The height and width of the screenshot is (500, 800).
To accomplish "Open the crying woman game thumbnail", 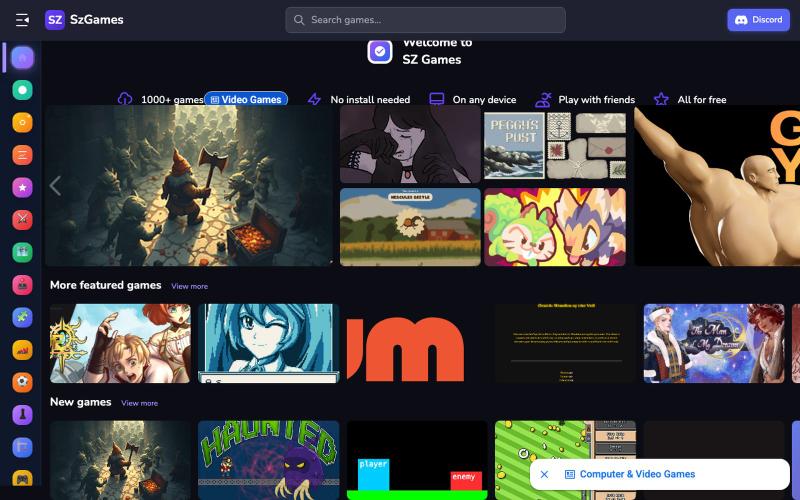I will pyautogui.click(x=410, y=144).
